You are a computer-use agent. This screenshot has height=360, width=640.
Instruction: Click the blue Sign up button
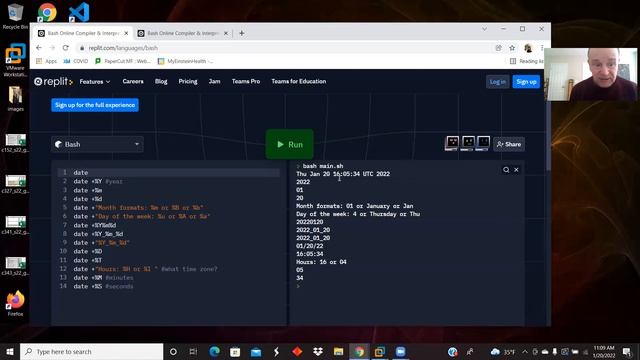point(526,82)
